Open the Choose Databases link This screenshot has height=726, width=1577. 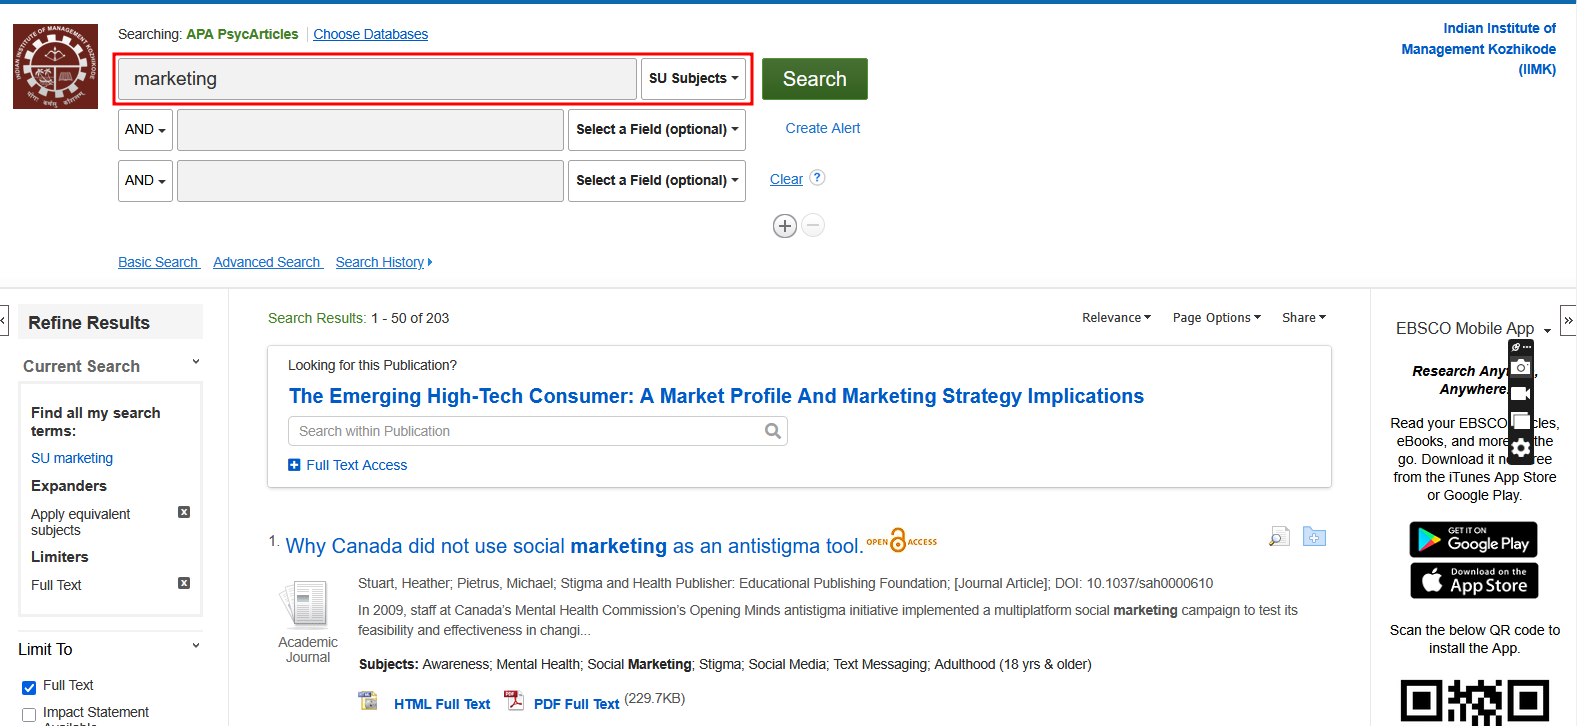(370, 34)
